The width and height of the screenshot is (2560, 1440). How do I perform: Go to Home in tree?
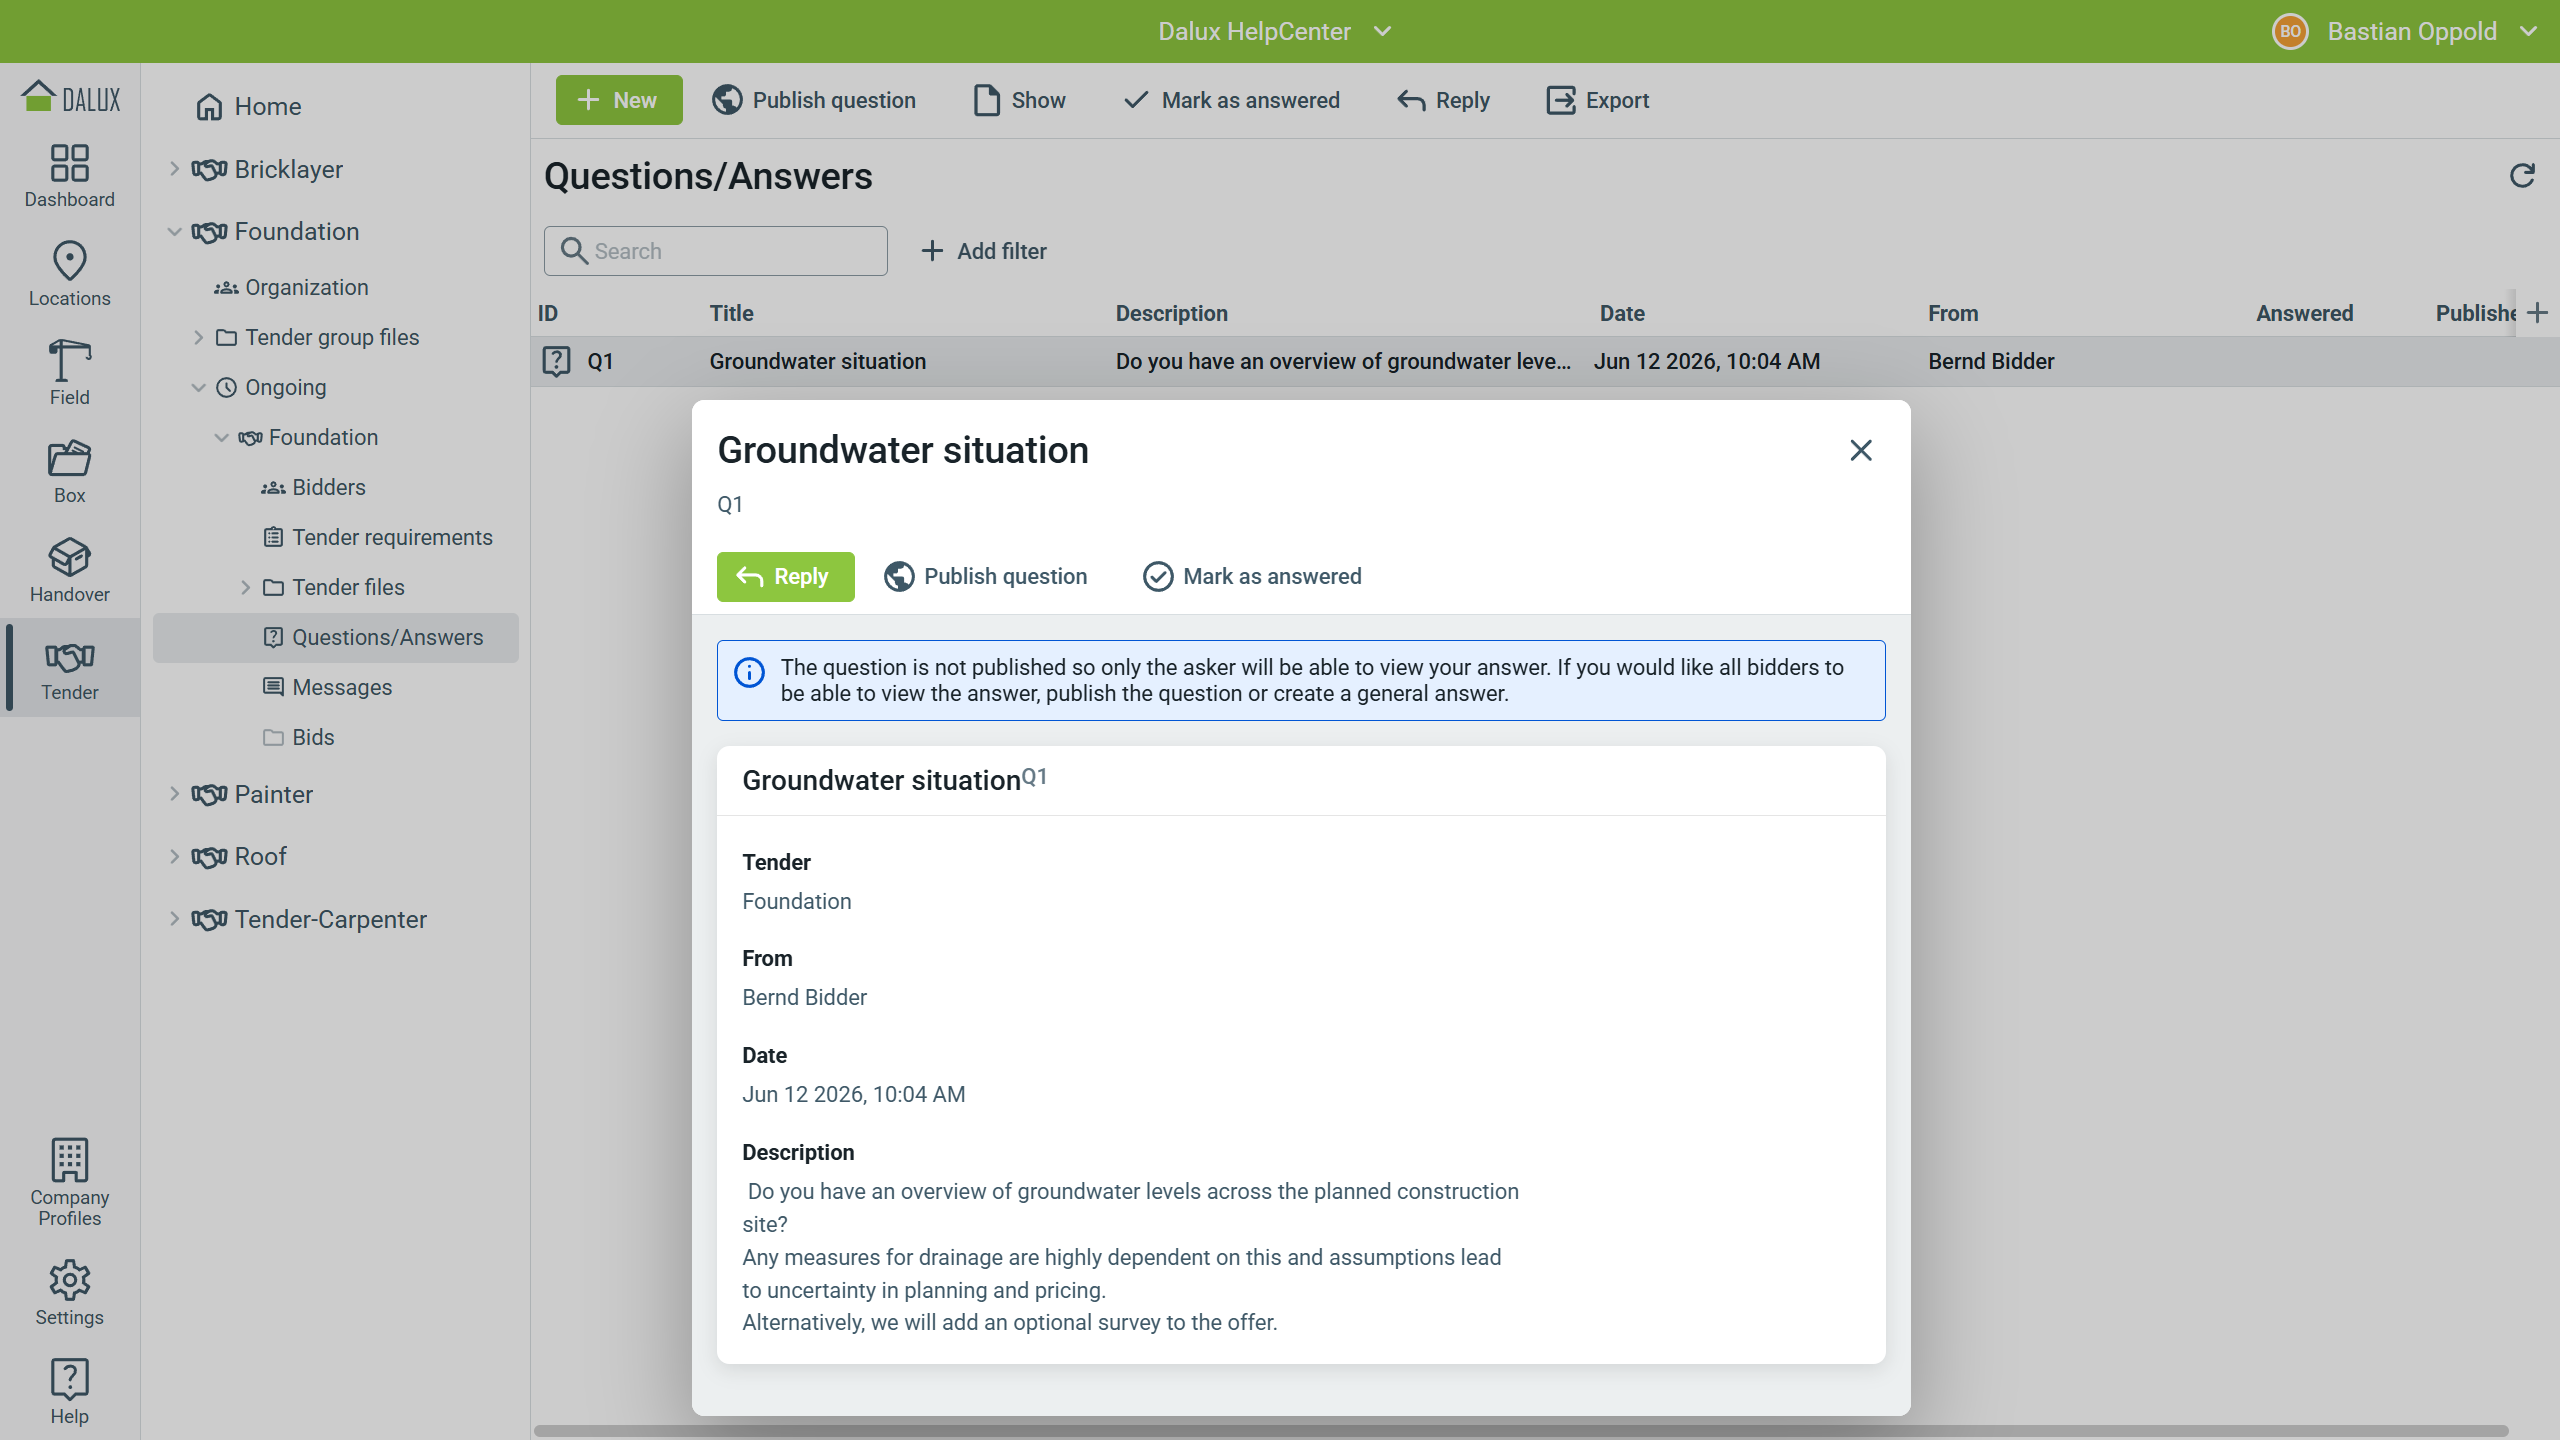[249, 107]
